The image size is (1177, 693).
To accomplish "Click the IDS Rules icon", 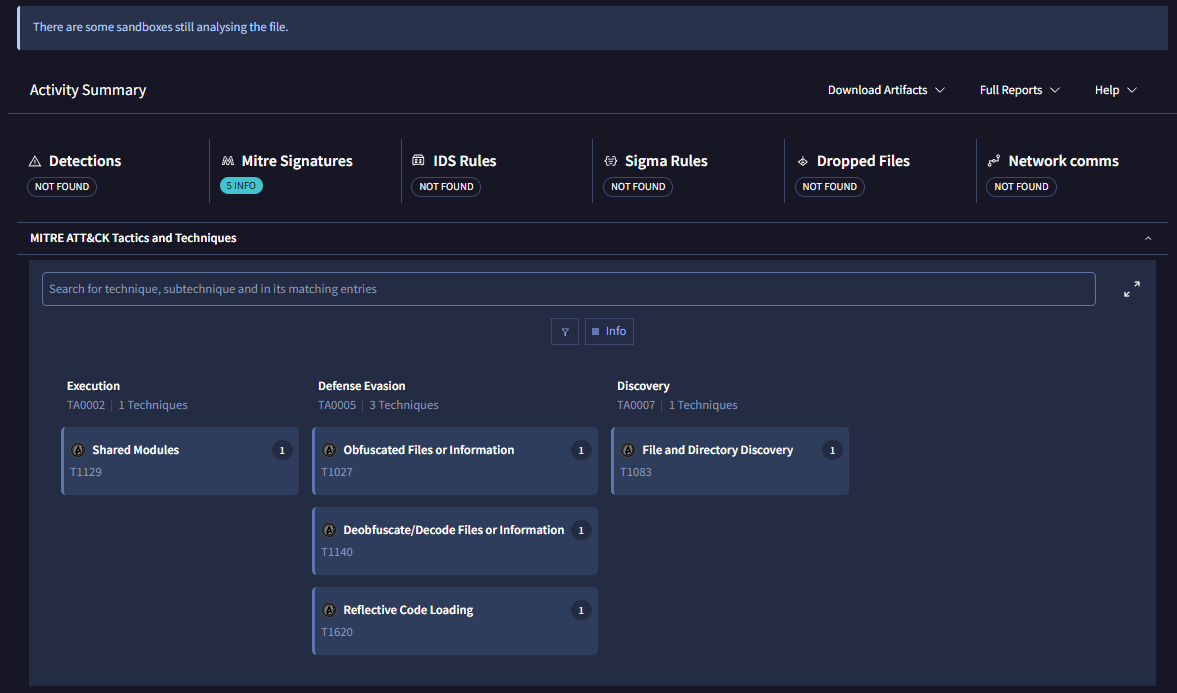I will [x=419, y=161].
